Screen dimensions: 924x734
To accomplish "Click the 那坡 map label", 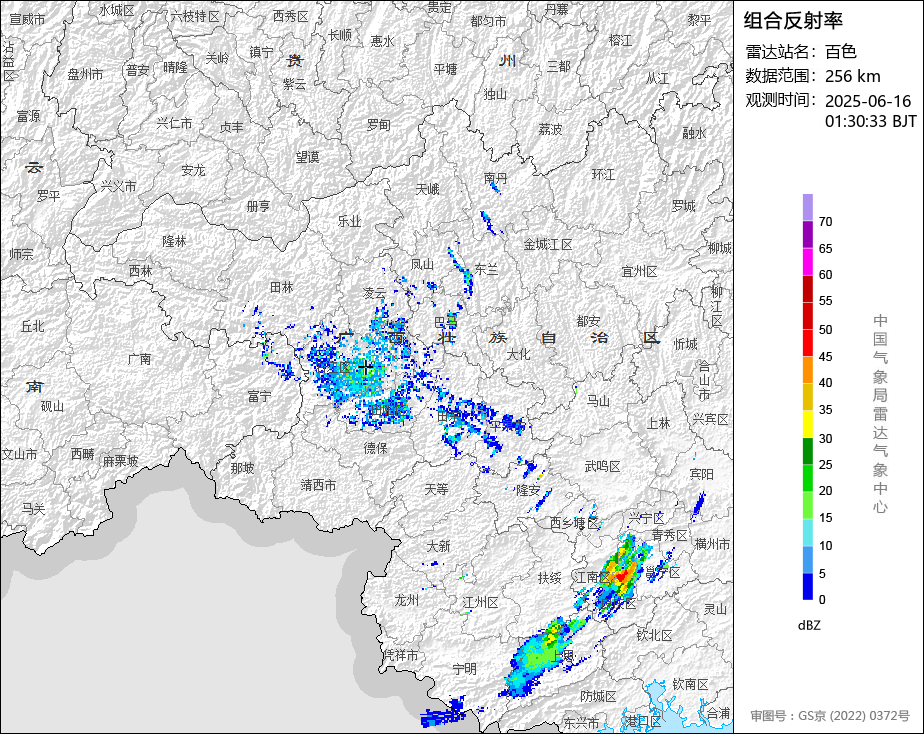I will [242, 468].
